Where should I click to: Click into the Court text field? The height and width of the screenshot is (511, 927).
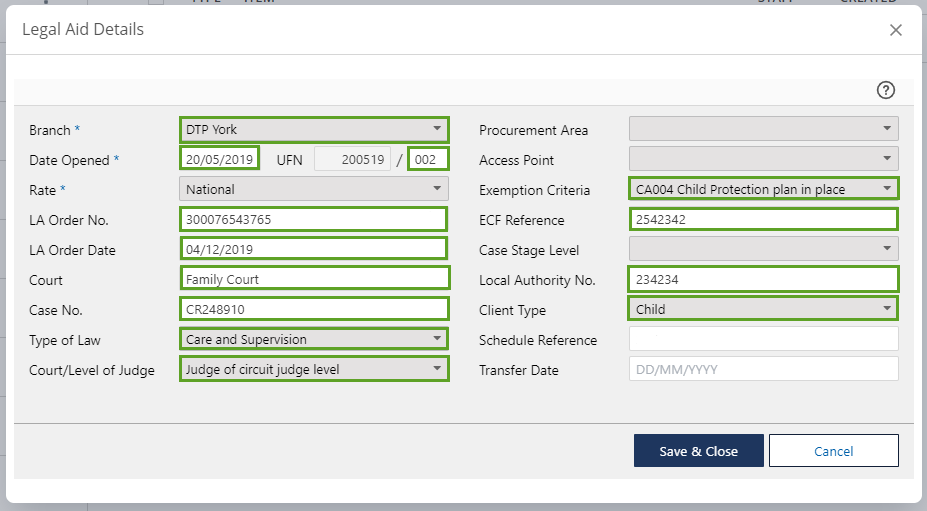tap(314, 279)
